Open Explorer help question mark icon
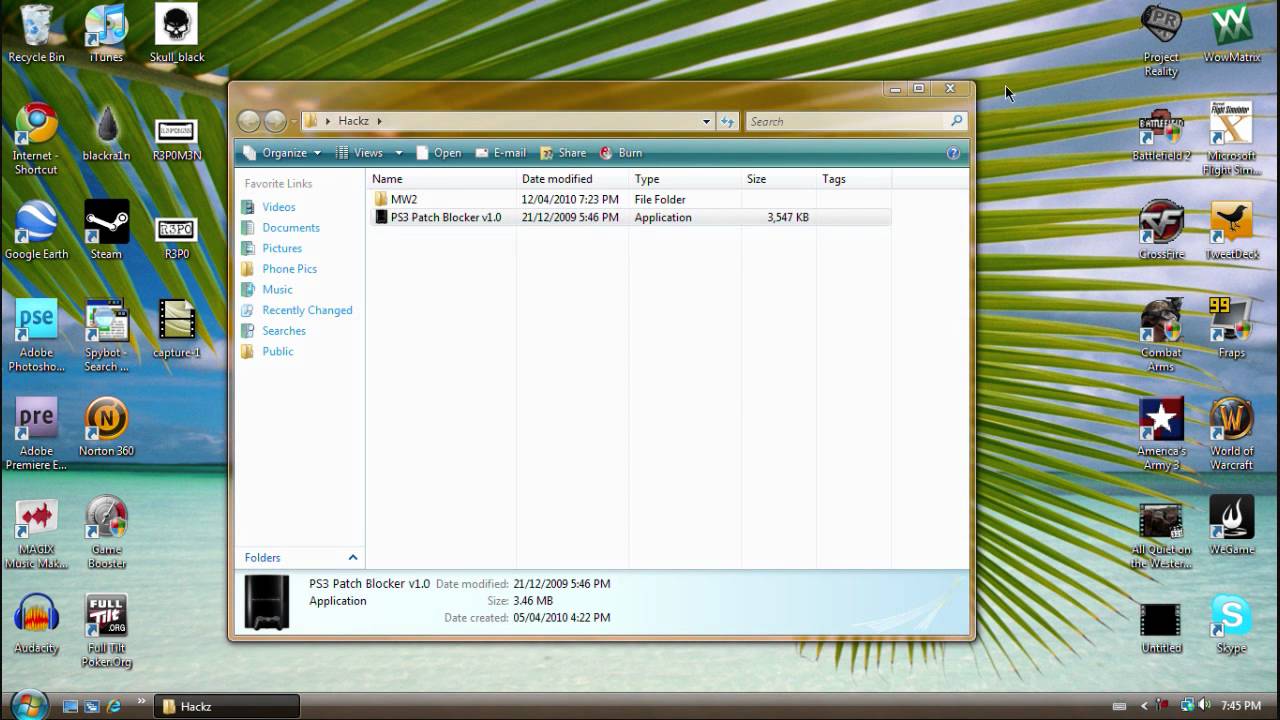 953,153
